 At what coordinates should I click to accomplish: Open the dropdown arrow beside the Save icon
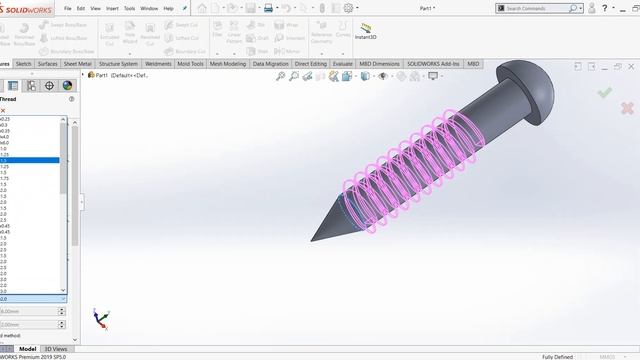click(259, 8)
